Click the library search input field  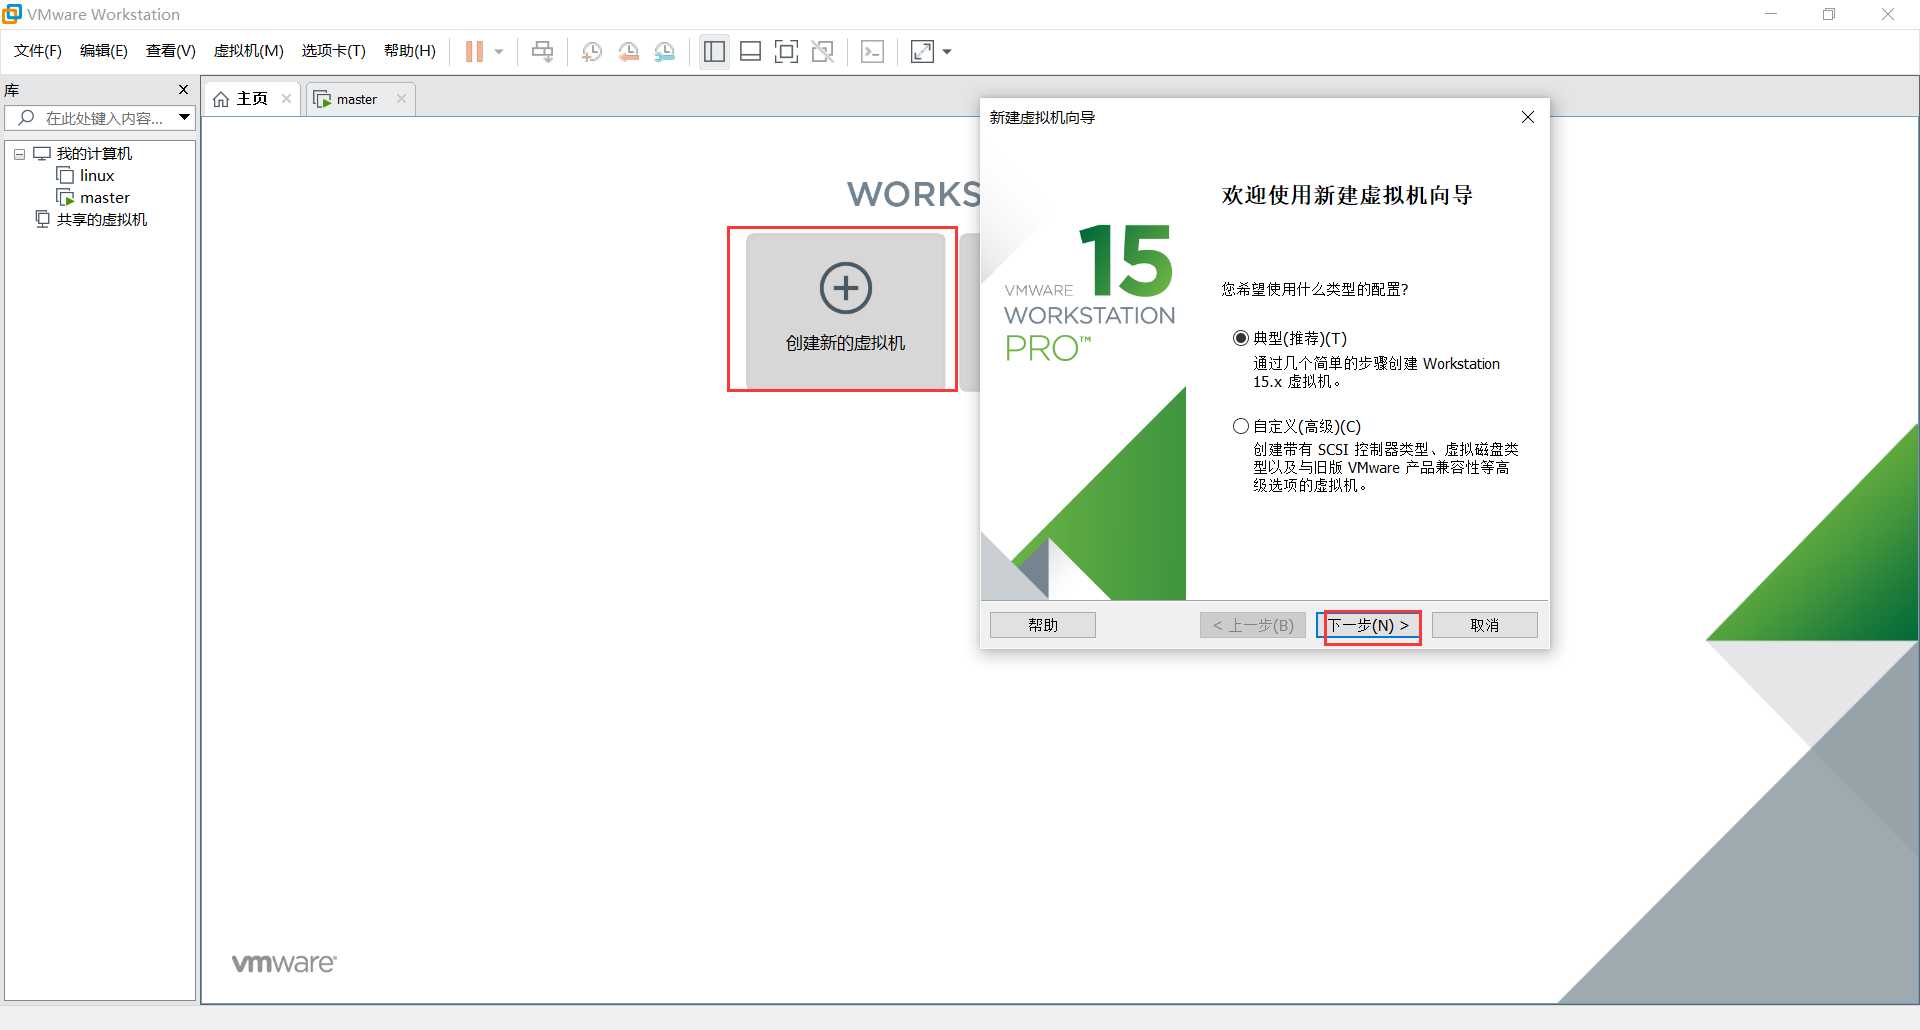[x=100, y=118]
